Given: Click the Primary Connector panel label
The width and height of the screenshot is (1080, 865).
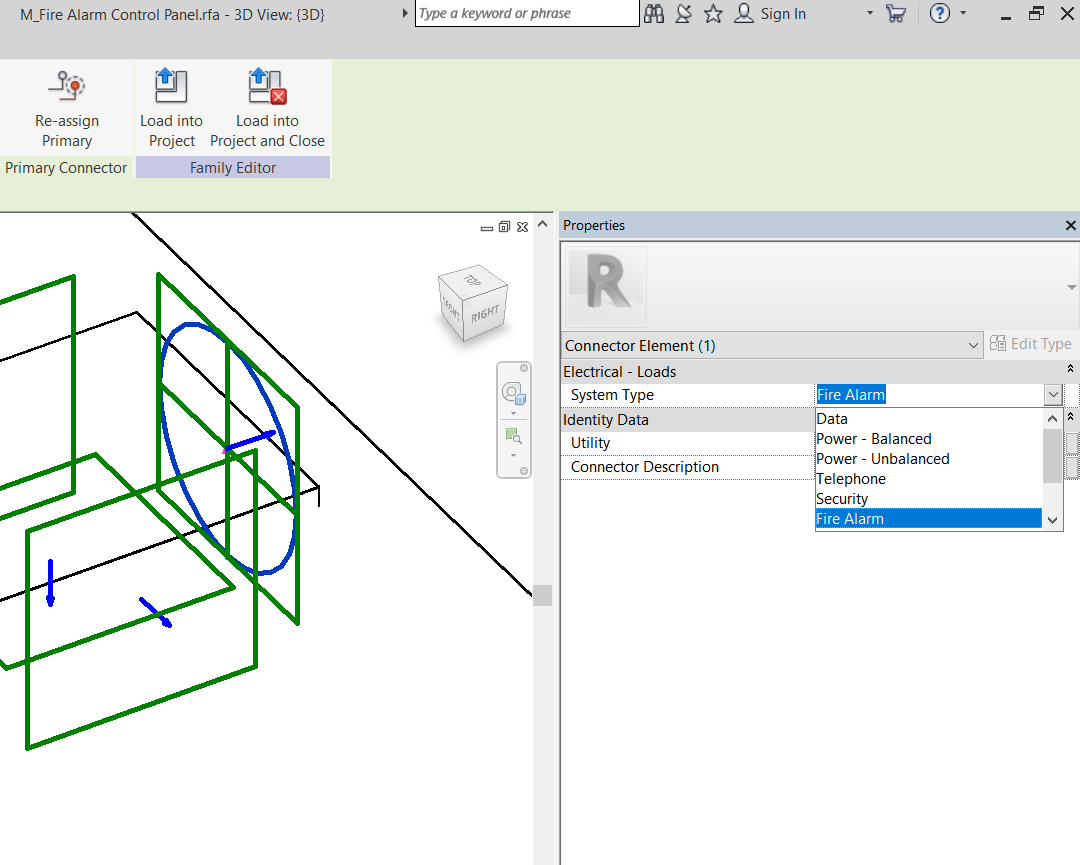Looking at the screenshot, I should [x=66, y=167].
